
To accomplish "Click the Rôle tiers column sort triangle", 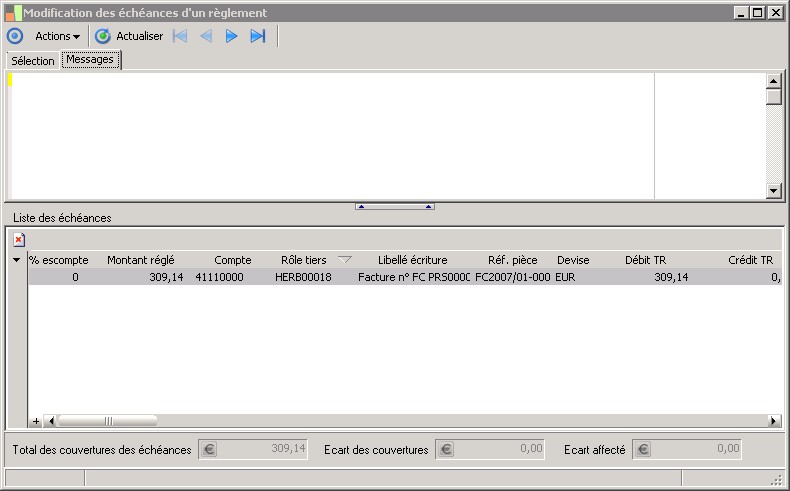I will 345,260.
